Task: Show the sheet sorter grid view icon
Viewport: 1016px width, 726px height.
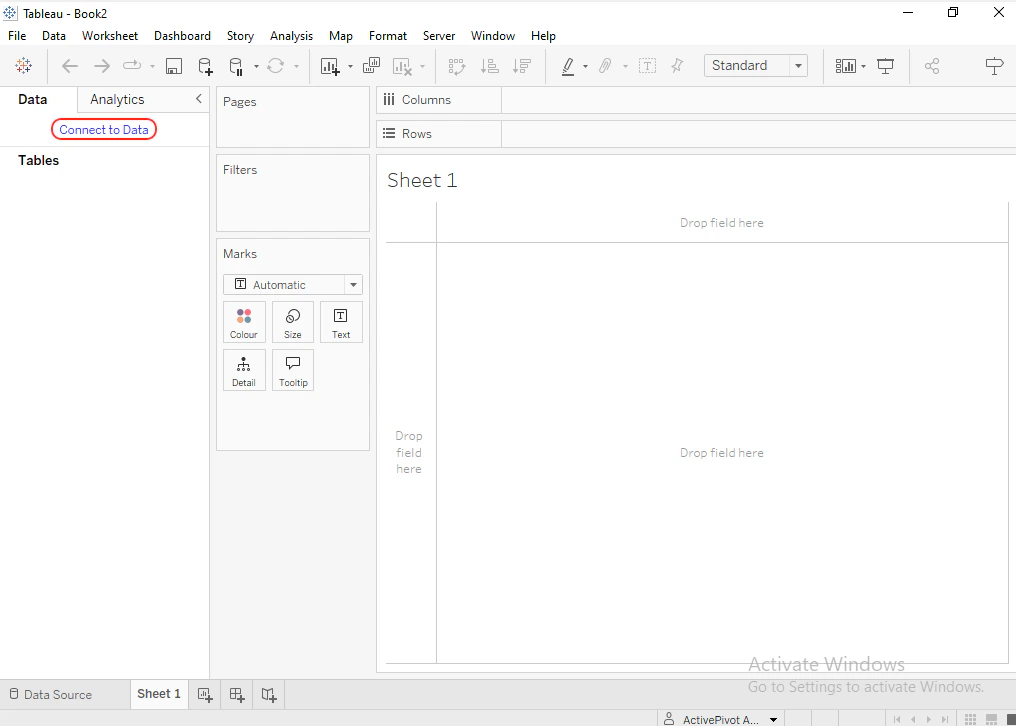Action: (x=970, y=720)
